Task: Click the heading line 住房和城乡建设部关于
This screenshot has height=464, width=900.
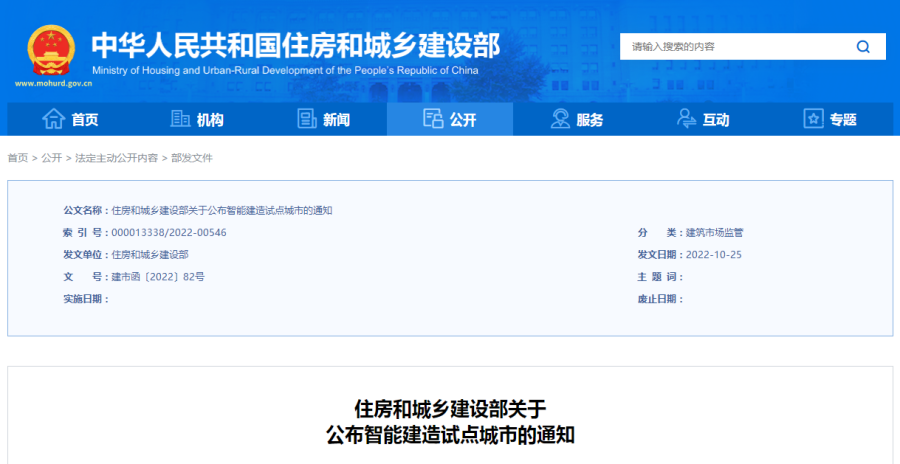Action: [x=450, y=409]
